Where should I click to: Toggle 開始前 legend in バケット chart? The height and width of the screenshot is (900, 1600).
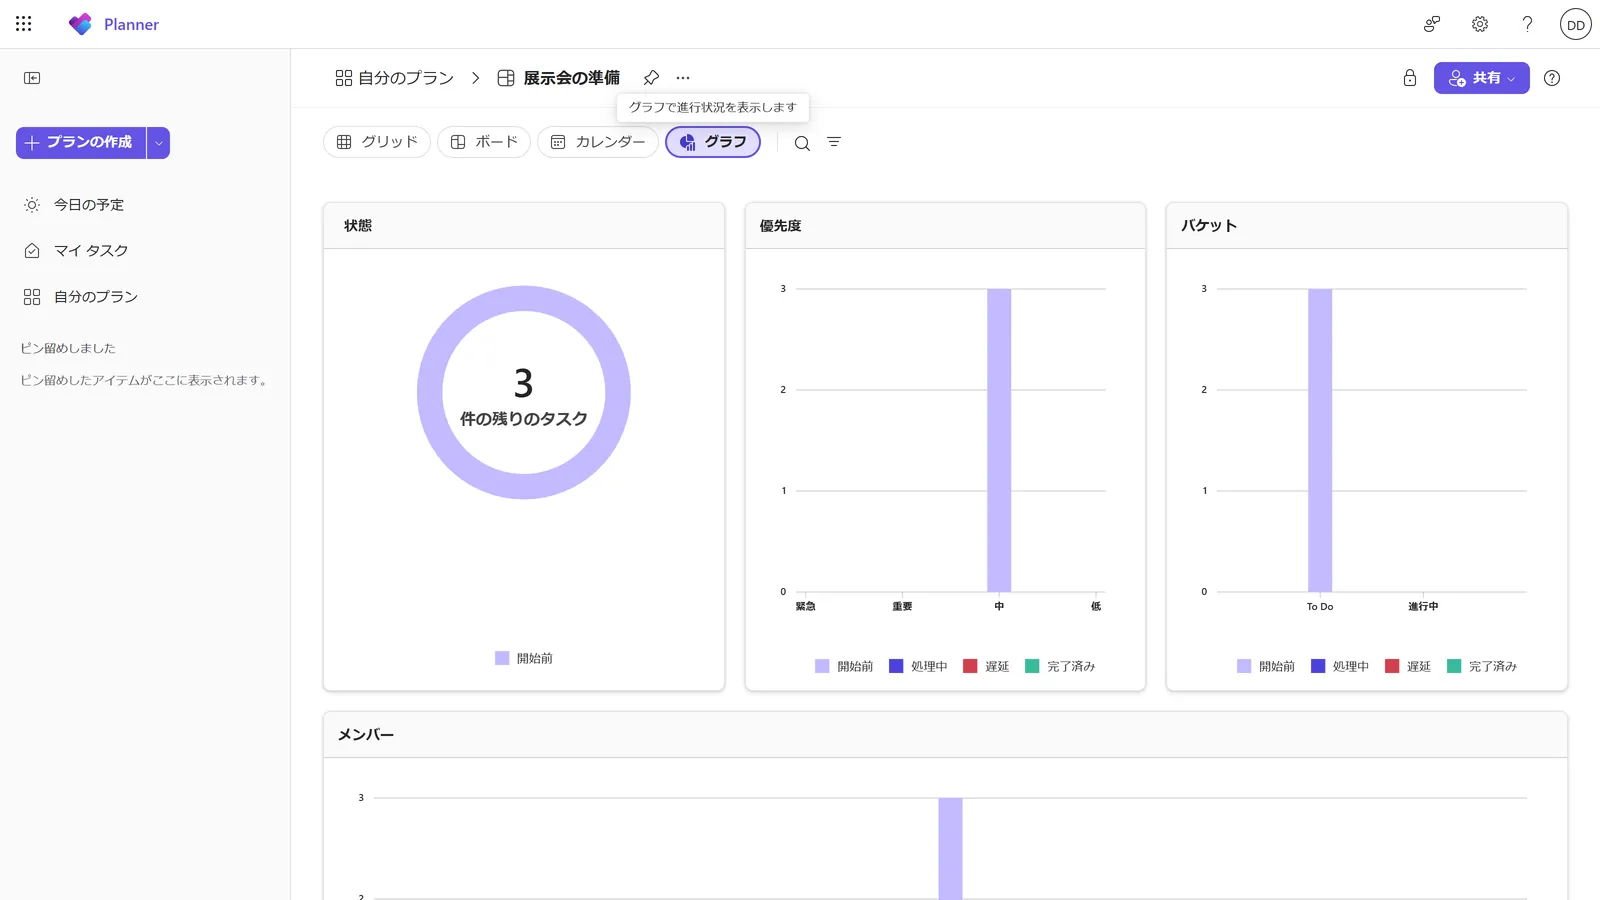(x=1266, y=666)
